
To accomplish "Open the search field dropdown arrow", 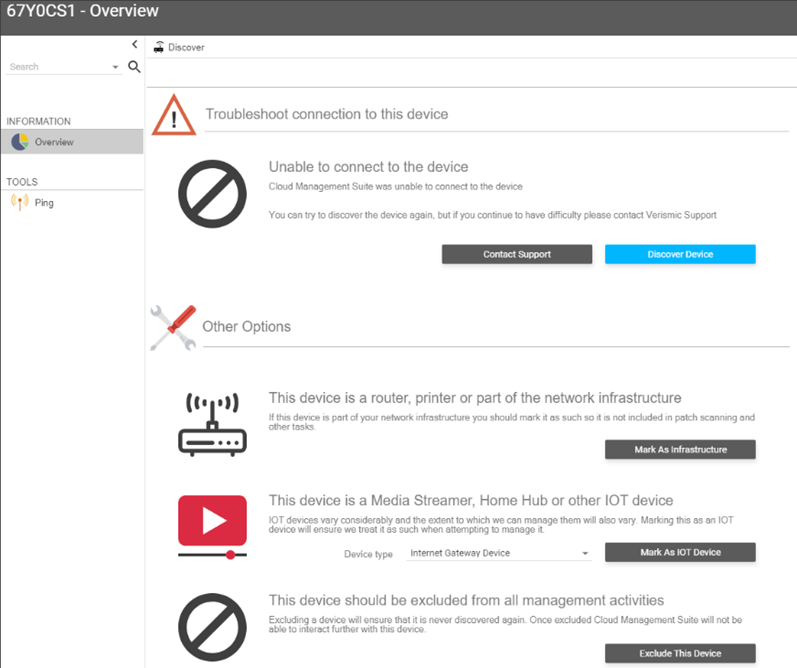I will coord(115,67).
